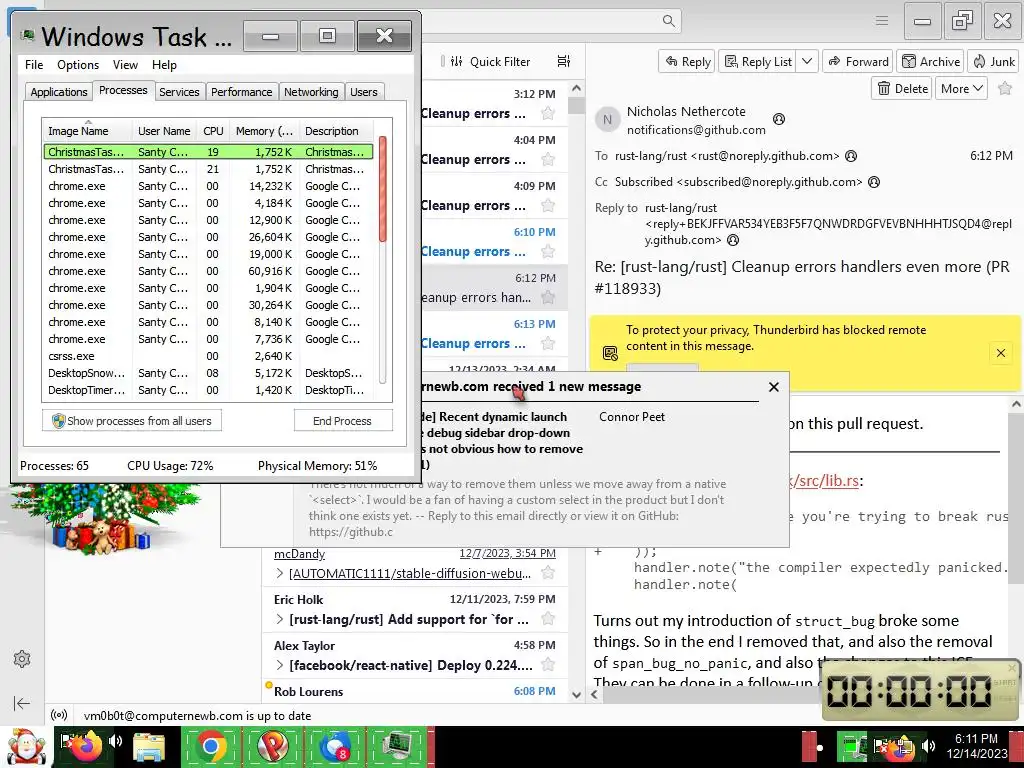
Task: Open File menu in Task Manager
Action: pyautogui.click(x=34, y=65)
